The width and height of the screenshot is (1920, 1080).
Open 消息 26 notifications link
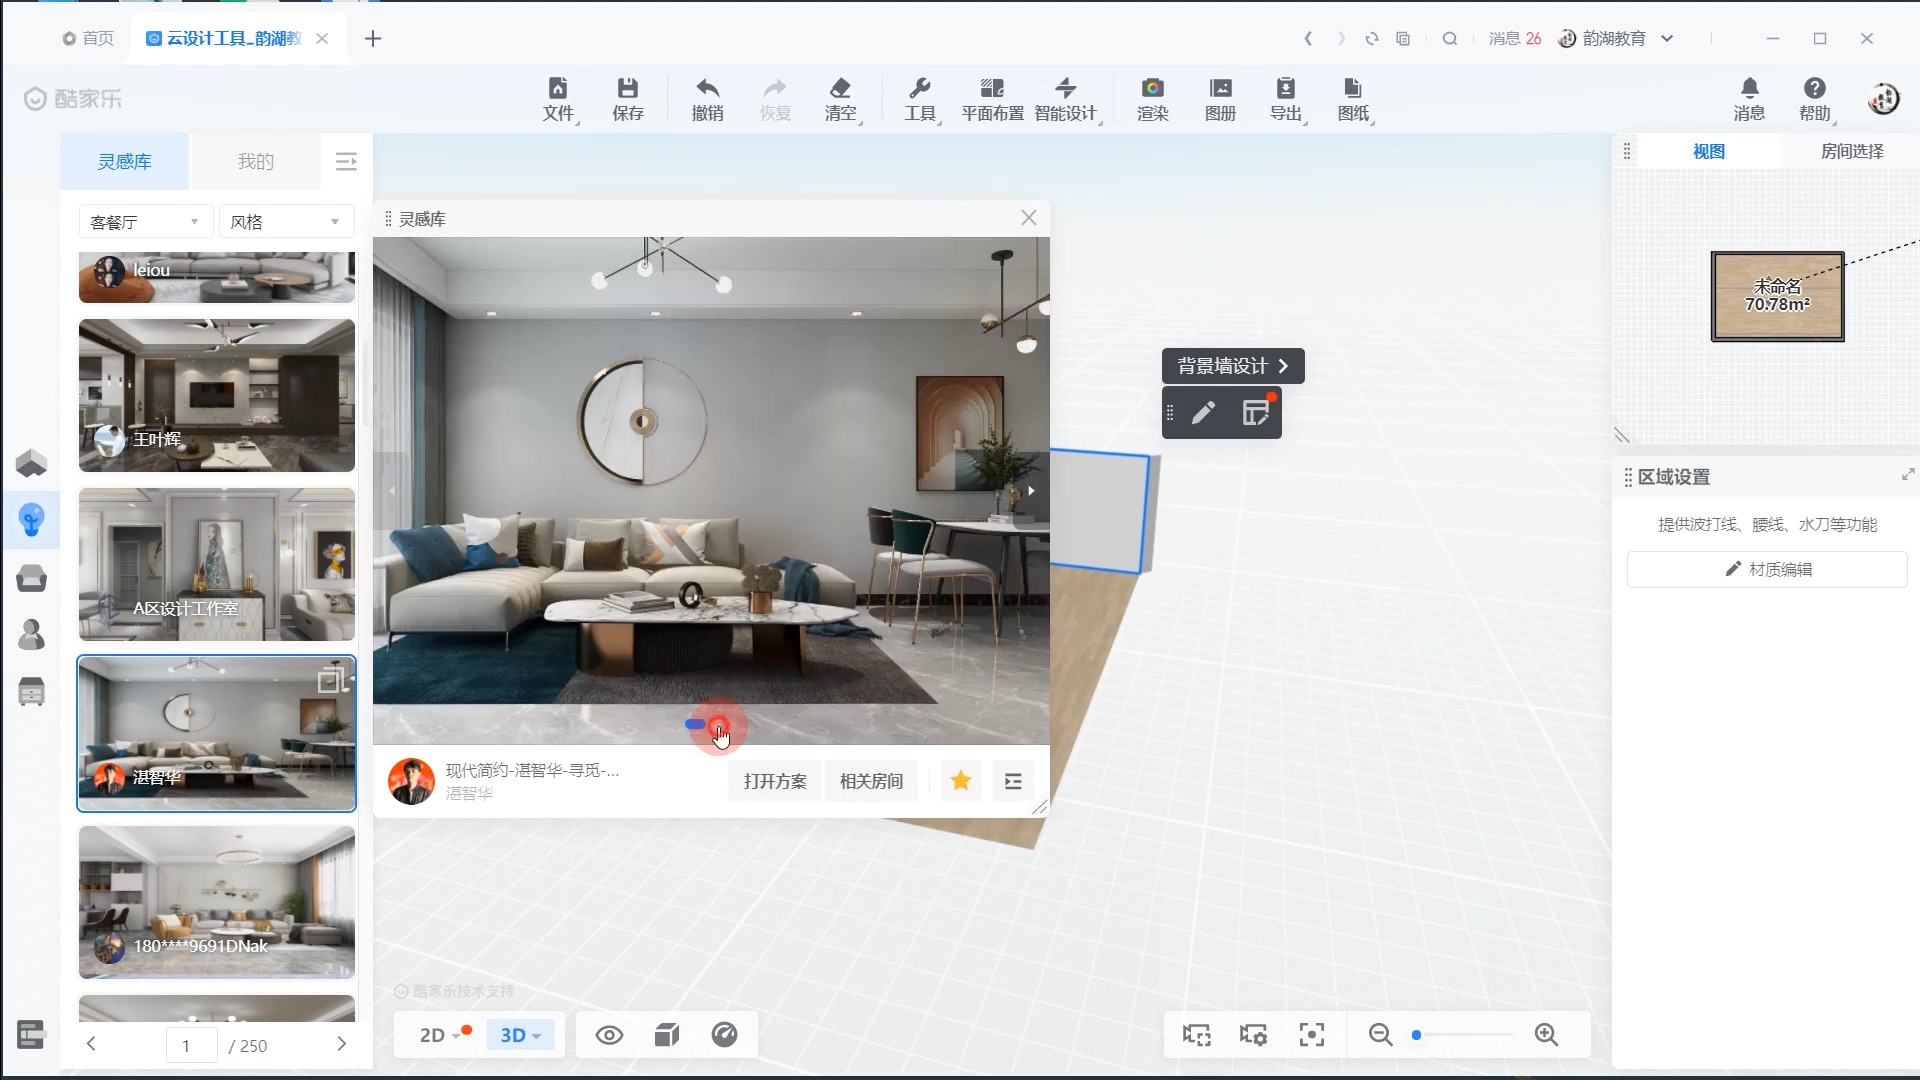[x=1515, y=38]
